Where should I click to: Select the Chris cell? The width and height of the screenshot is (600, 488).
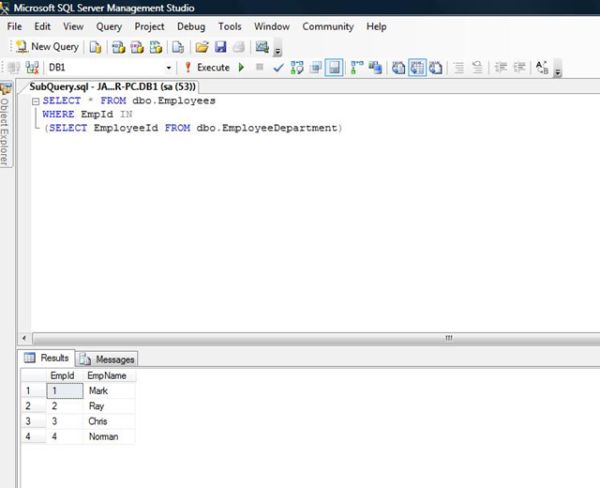coord(109,421)
